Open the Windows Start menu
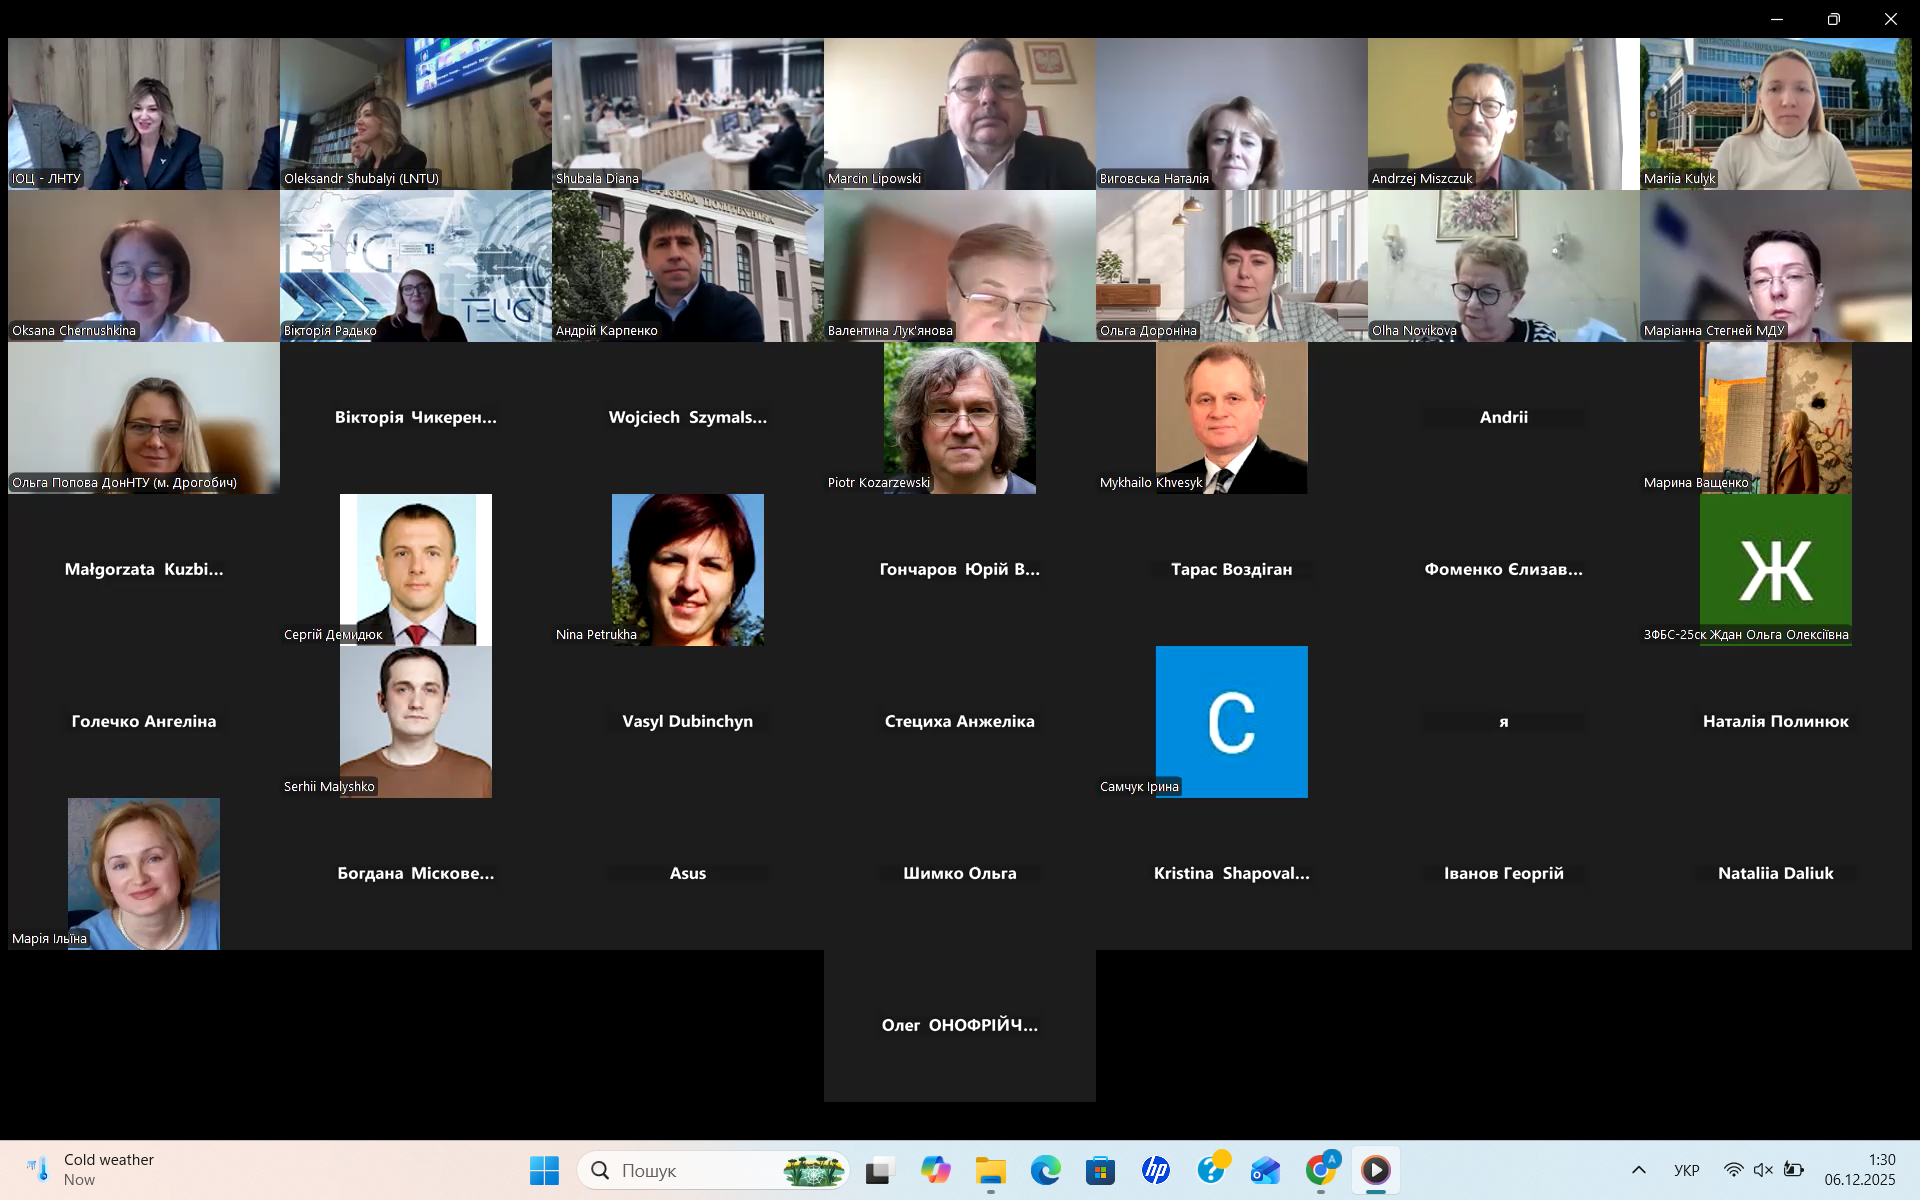Viewport: 1920px width, 1200px height. click(544, 1170)
